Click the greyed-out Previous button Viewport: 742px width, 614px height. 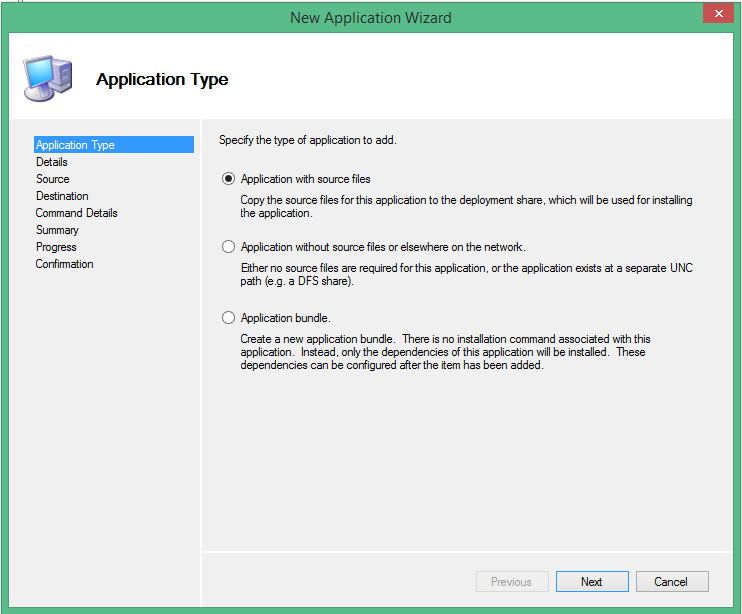pyautogui.click(x=511, y=581)
